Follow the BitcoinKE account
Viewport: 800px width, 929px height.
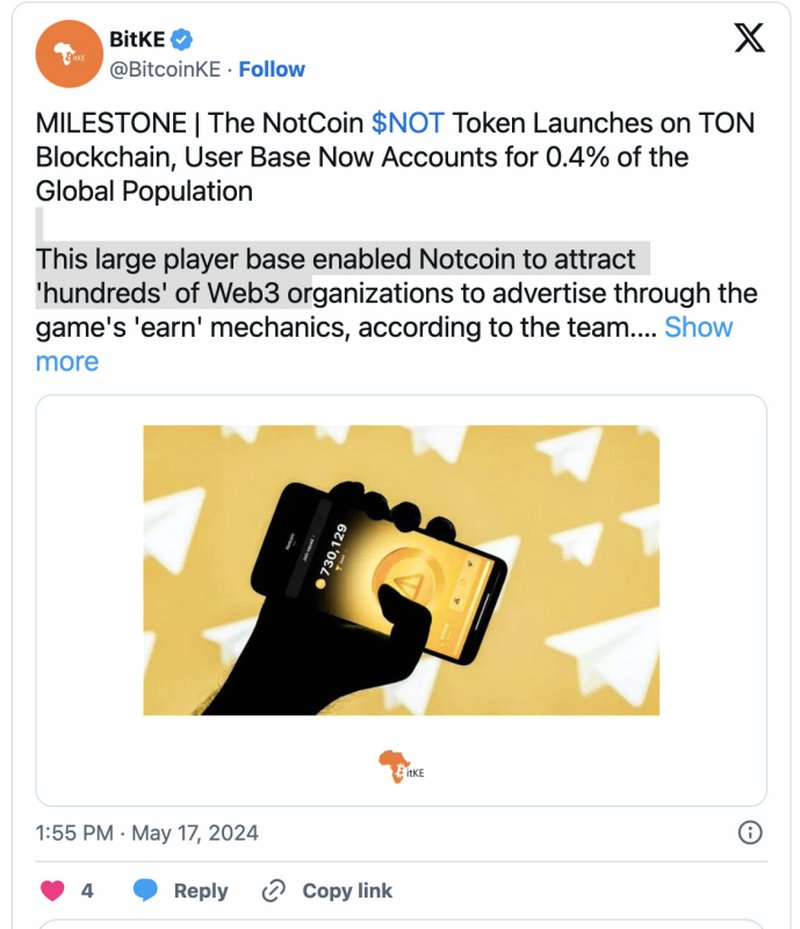(271, 69)
